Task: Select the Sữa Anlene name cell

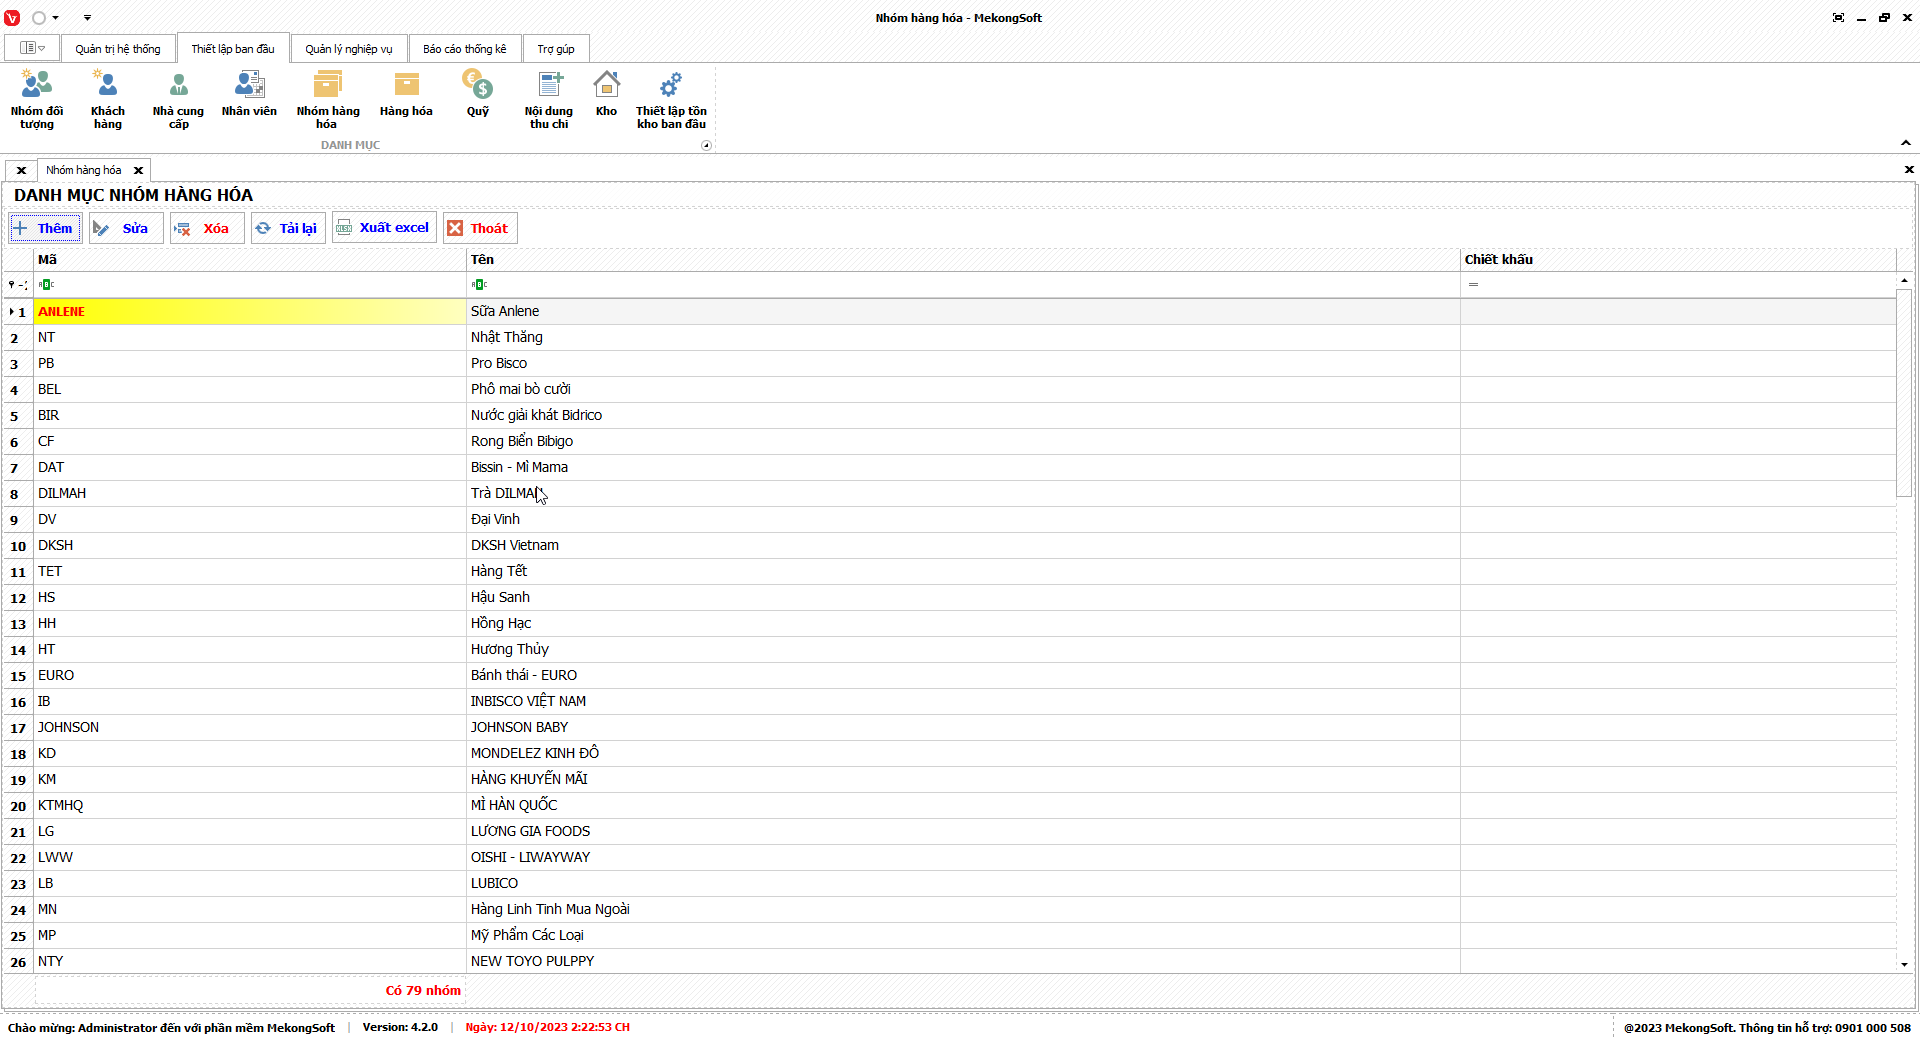Action: coord(963,312)
